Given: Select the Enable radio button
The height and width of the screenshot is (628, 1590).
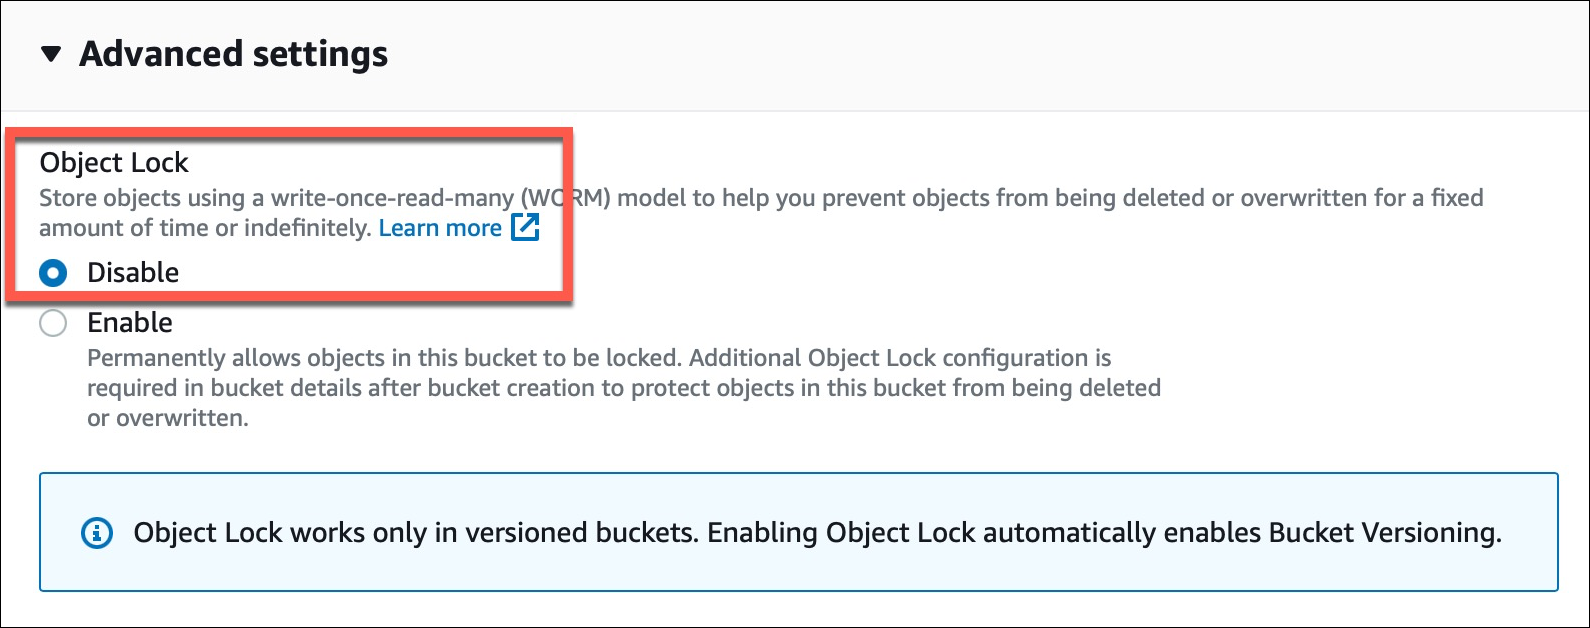Looking at the screenshot, I should tap(53, 322).
